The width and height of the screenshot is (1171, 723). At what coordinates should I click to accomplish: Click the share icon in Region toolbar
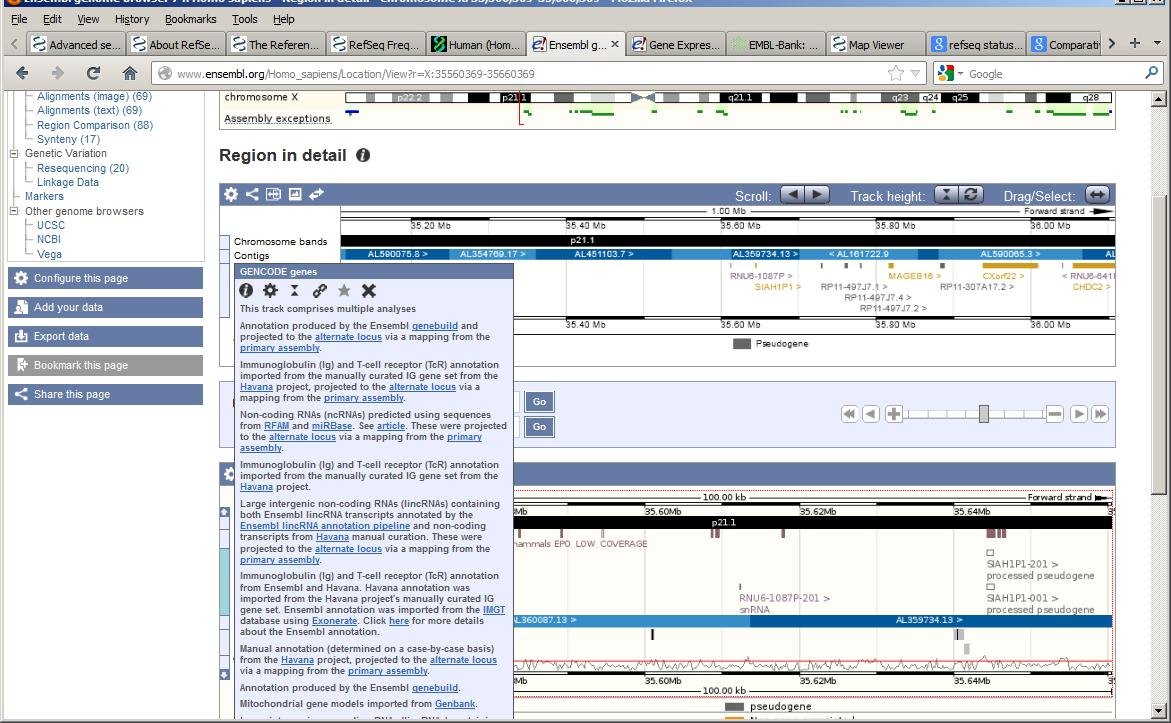(x=252, y=194)
